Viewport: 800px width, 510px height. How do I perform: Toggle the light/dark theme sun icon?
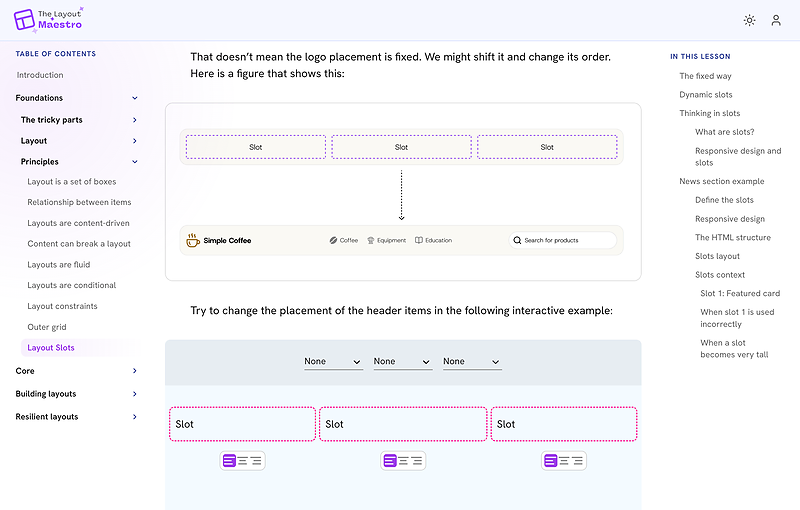pyautogui.click(x=749, y=20)
